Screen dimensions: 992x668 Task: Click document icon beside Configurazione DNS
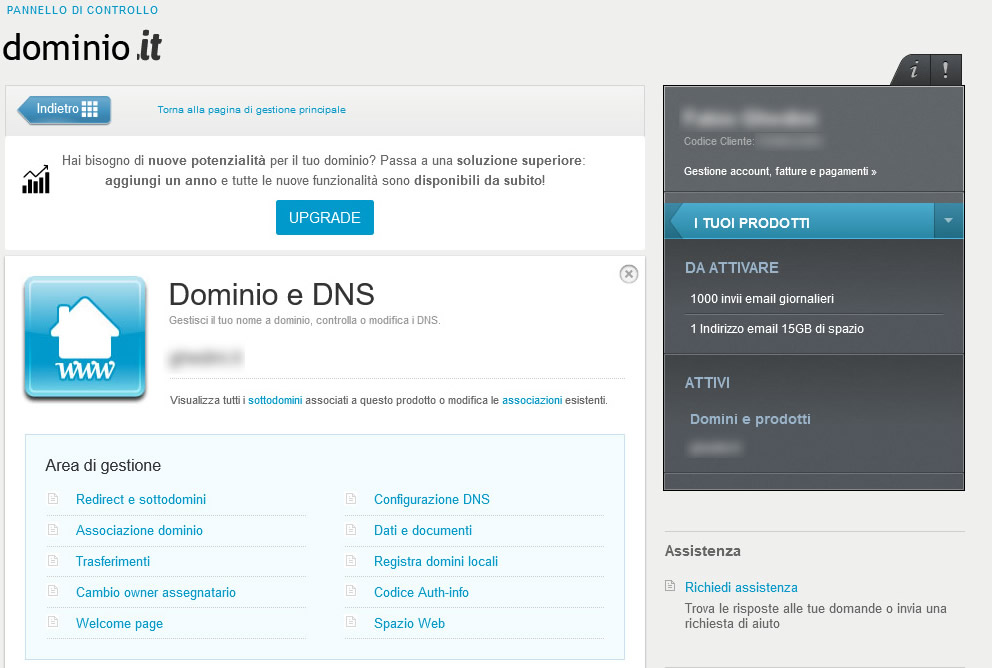coord(351,498)
